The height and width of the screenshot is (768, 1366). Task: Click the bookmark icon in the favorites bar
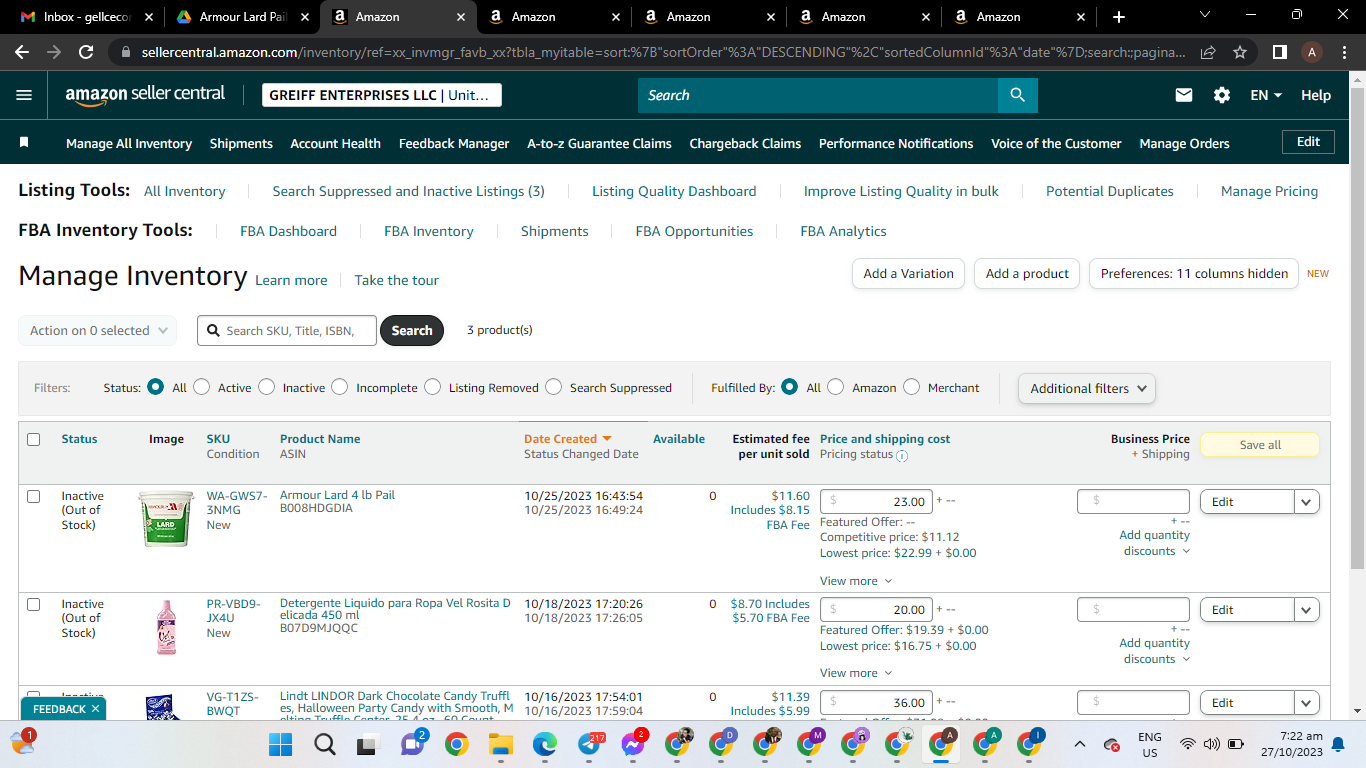(24, 143)
